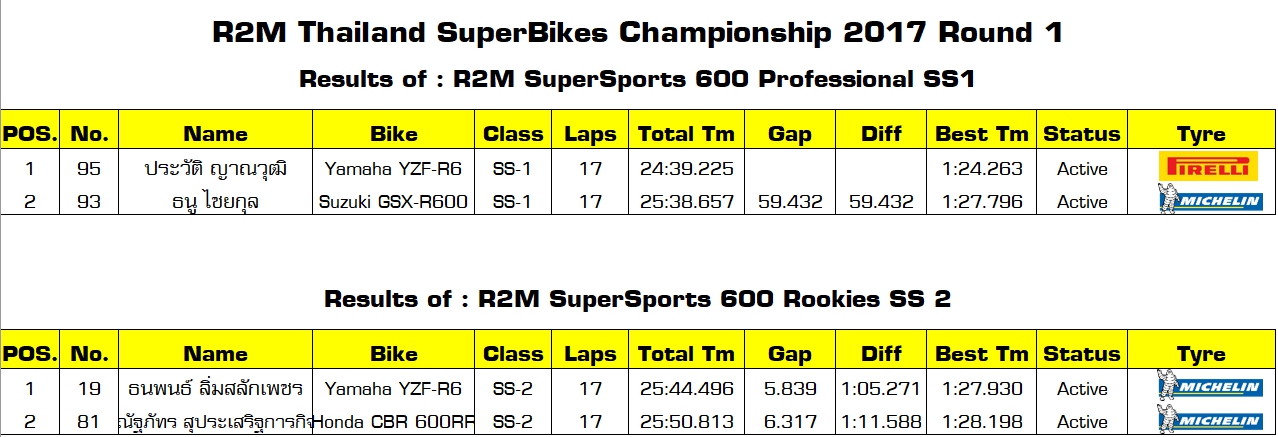Select best time 1:27.796 cell

click(x=982, y=201)
